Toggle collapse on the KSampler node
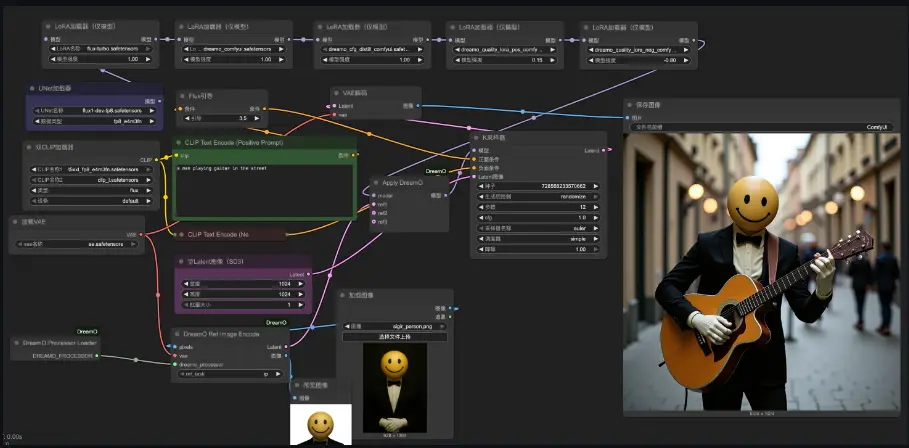Screen dimensions: 909x448 477,137
